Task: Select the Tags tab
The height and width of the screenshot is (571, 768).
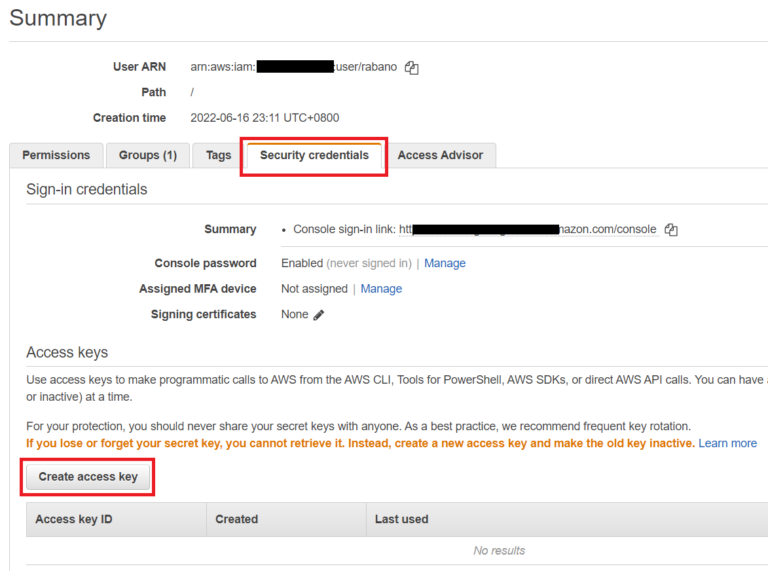Action: pos(218,155)
